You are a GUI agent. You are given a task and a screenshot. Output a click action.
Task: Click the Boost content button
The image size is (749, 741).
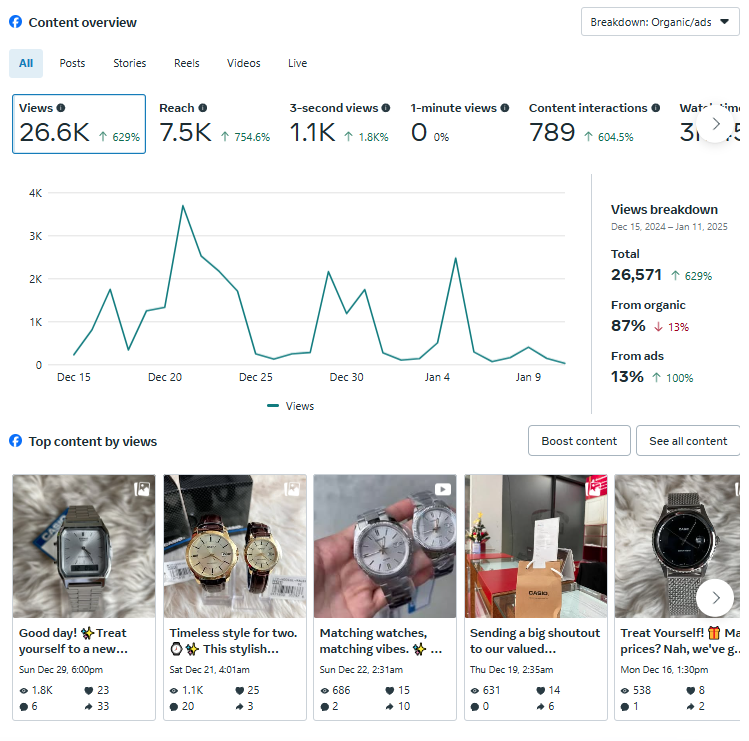point(579,441)
